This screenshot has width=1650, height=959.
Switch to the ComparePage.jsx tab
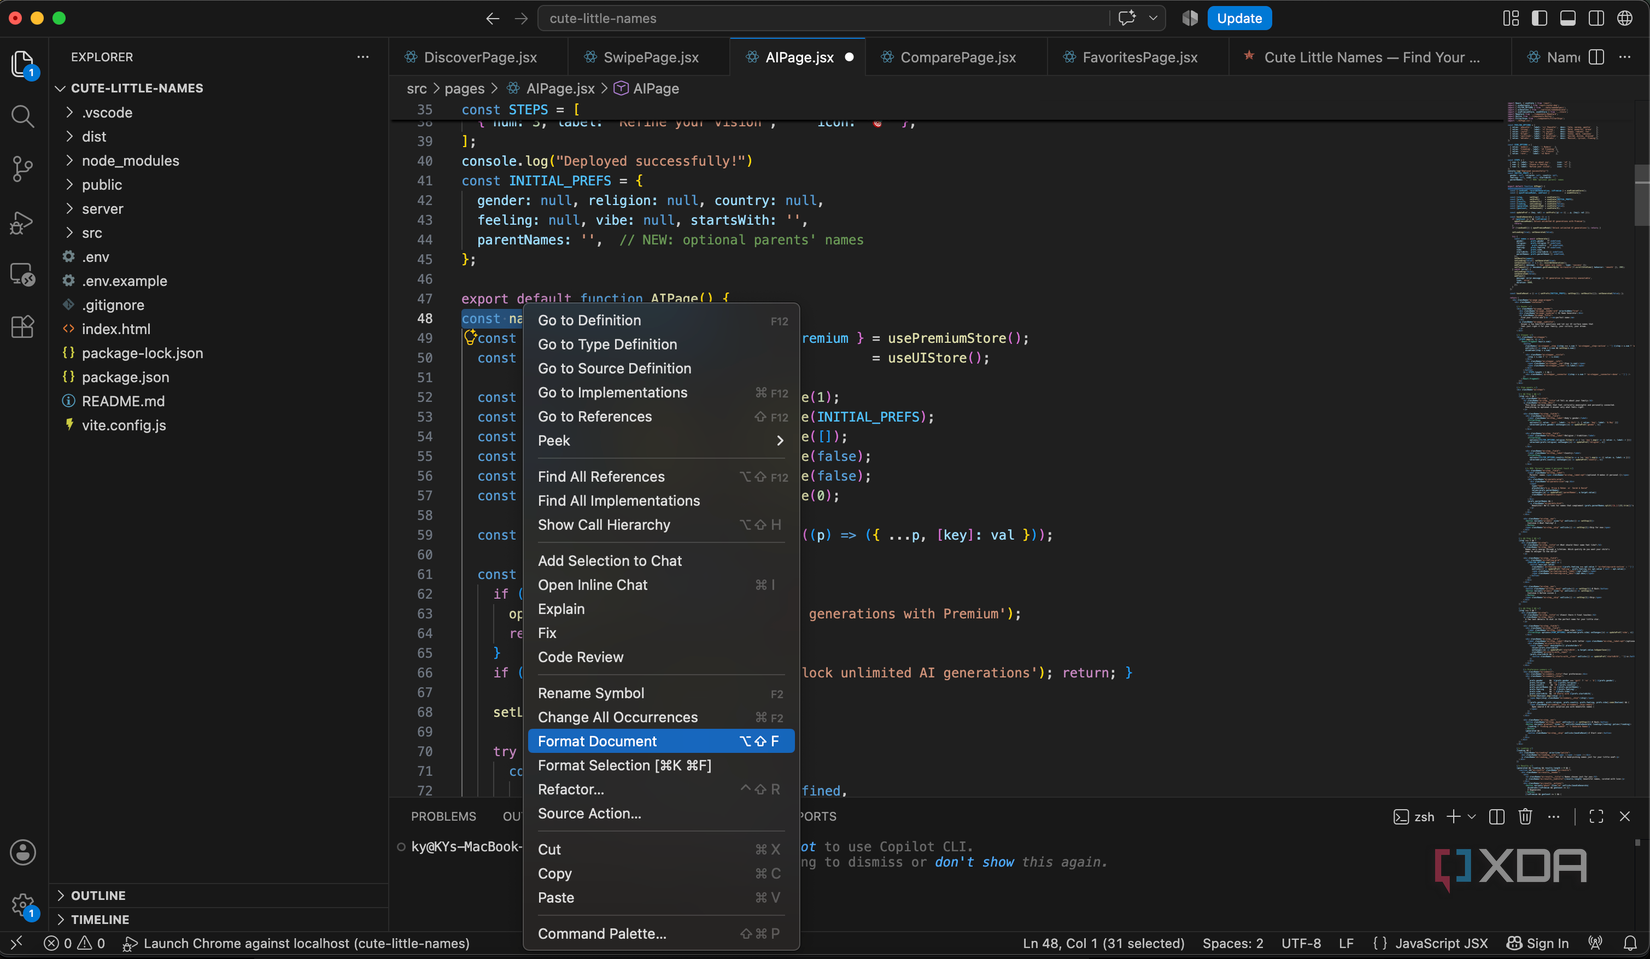(958, 57)
